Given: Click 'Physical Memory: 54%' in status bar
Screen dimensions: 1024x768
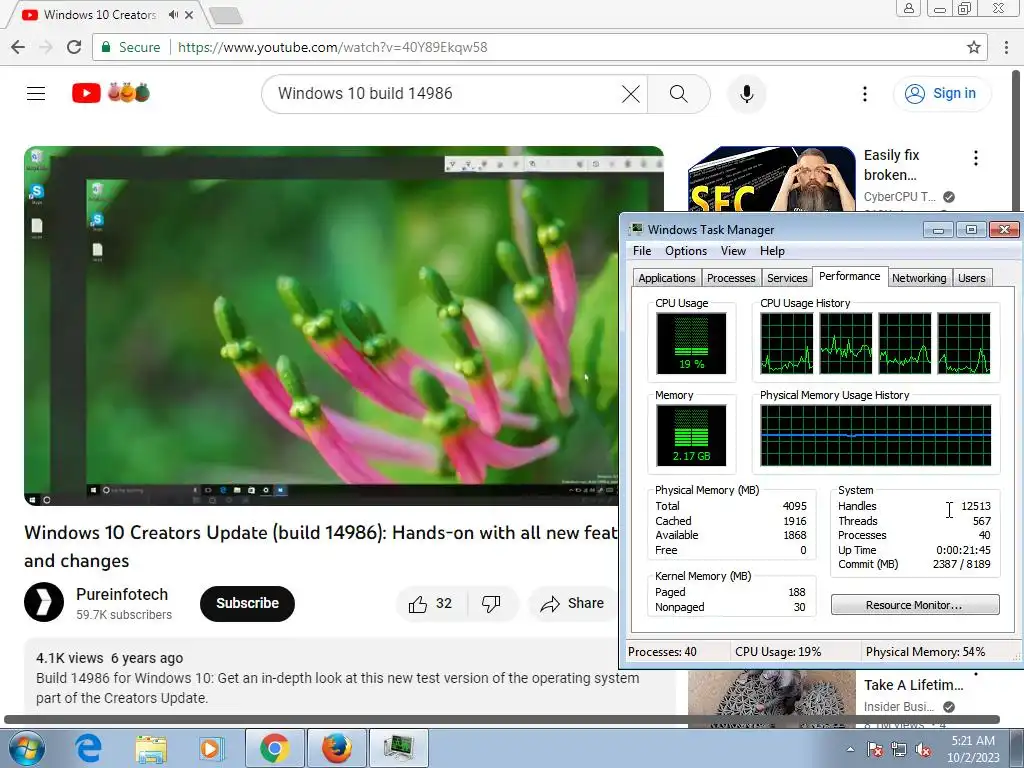Looking at the screenshot, I should (x=925, y=652).
